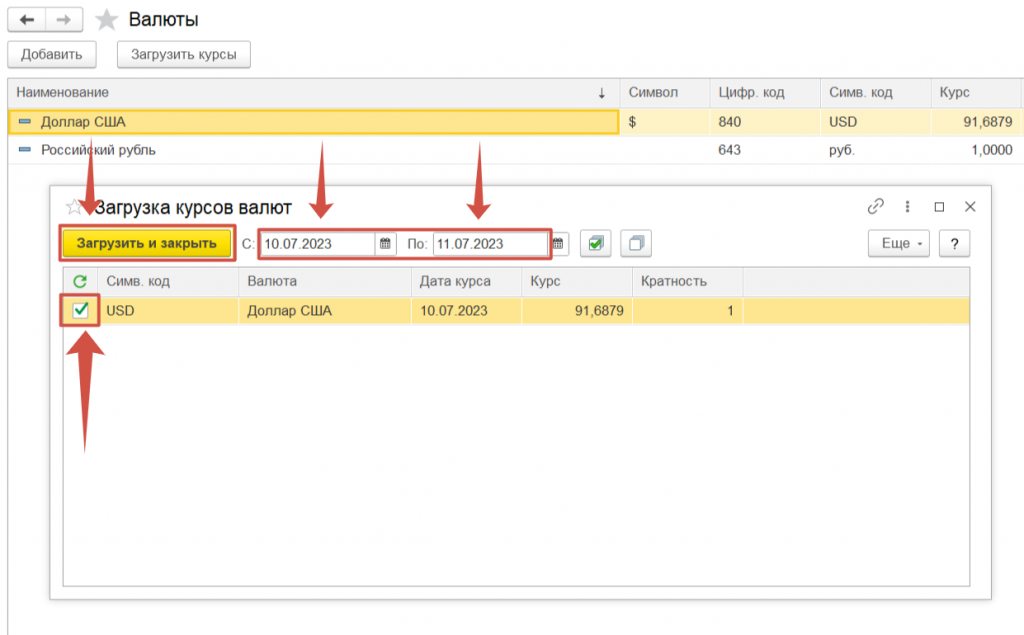Click the forward navigation arrow
1024x635 pixels.
(x=64, y=19)
